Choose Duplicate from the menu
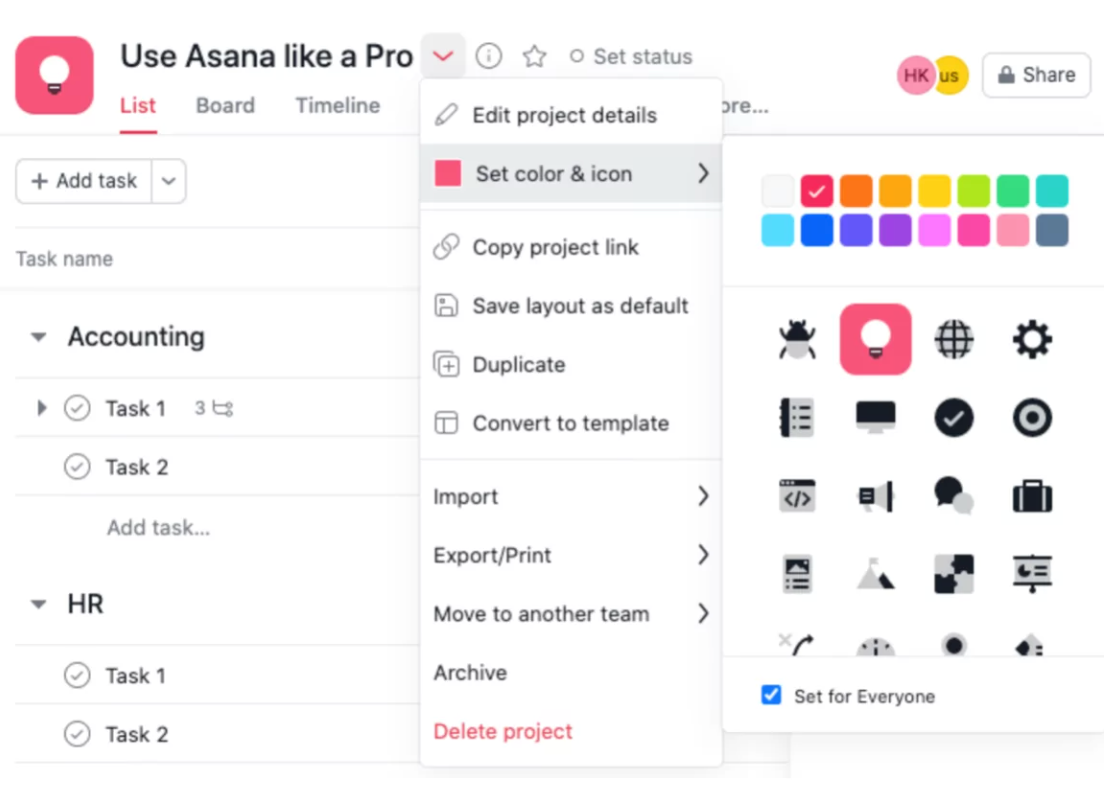 pyautogui.click(x=571, y=364)
